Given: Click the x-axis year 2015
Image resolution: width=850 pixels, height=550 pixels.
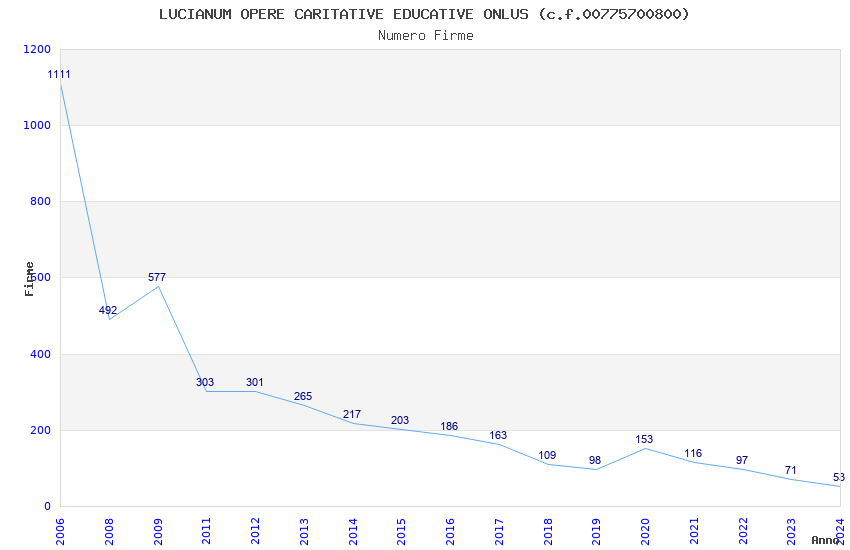Looking at the screenshot, I should tap(401, 531).
